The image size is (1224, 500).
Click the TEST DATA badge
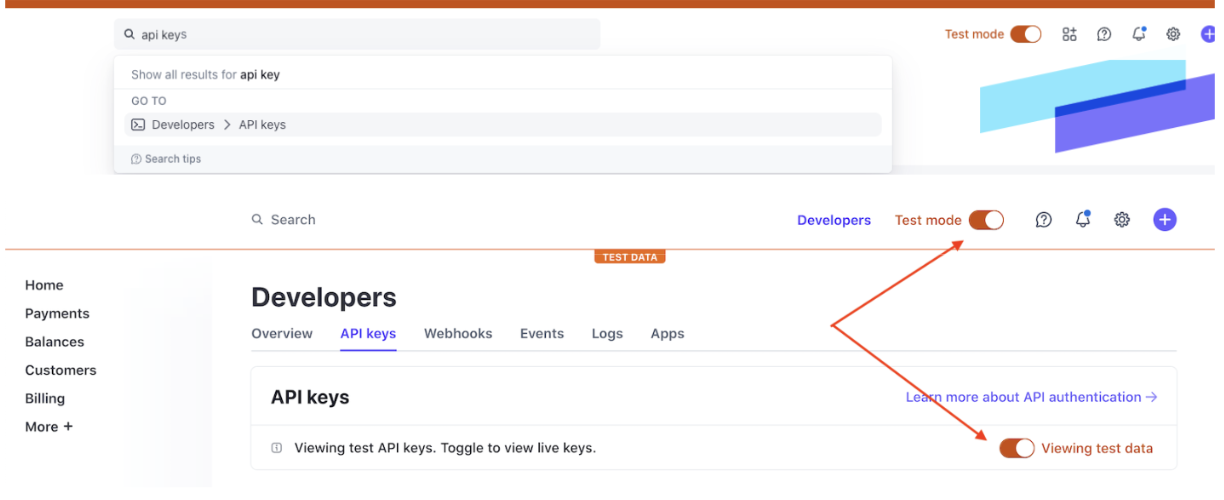pyautogui.click(x=629, y=257)
